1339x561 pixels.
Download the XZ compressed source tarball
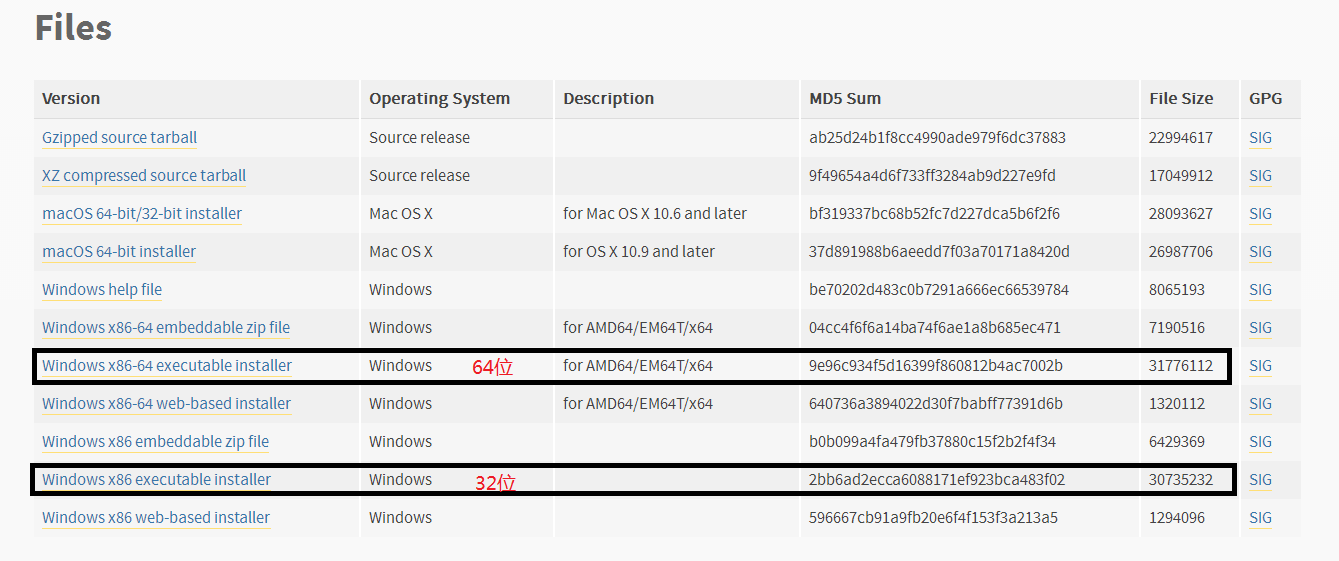point(143,176)
